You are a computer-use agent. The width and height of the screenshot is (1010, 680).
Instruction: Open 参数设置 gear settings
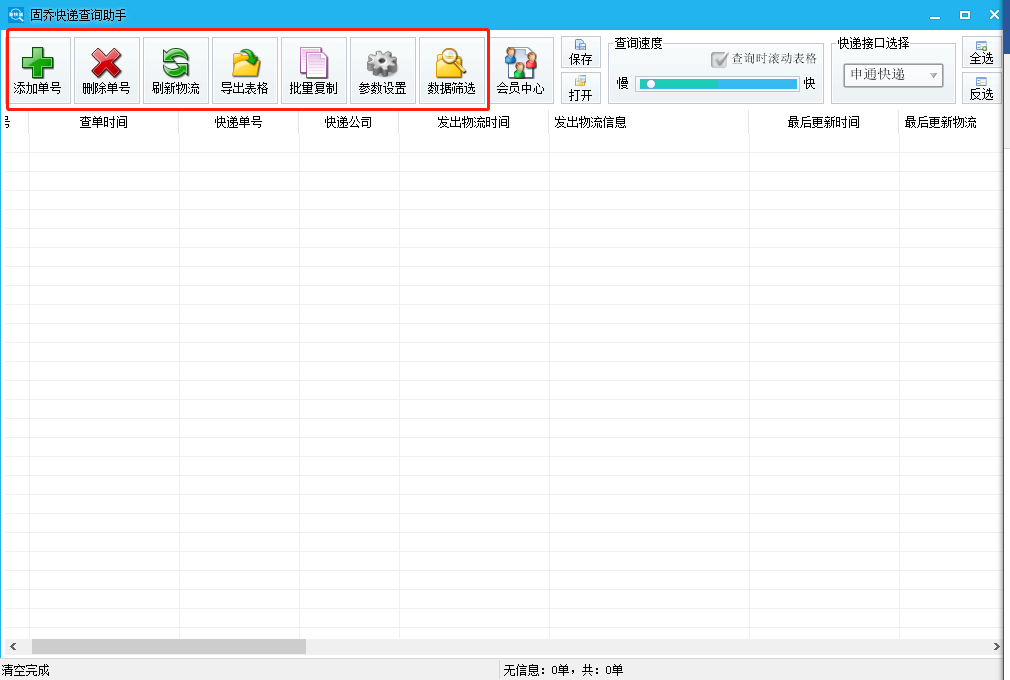click(382, 70)
